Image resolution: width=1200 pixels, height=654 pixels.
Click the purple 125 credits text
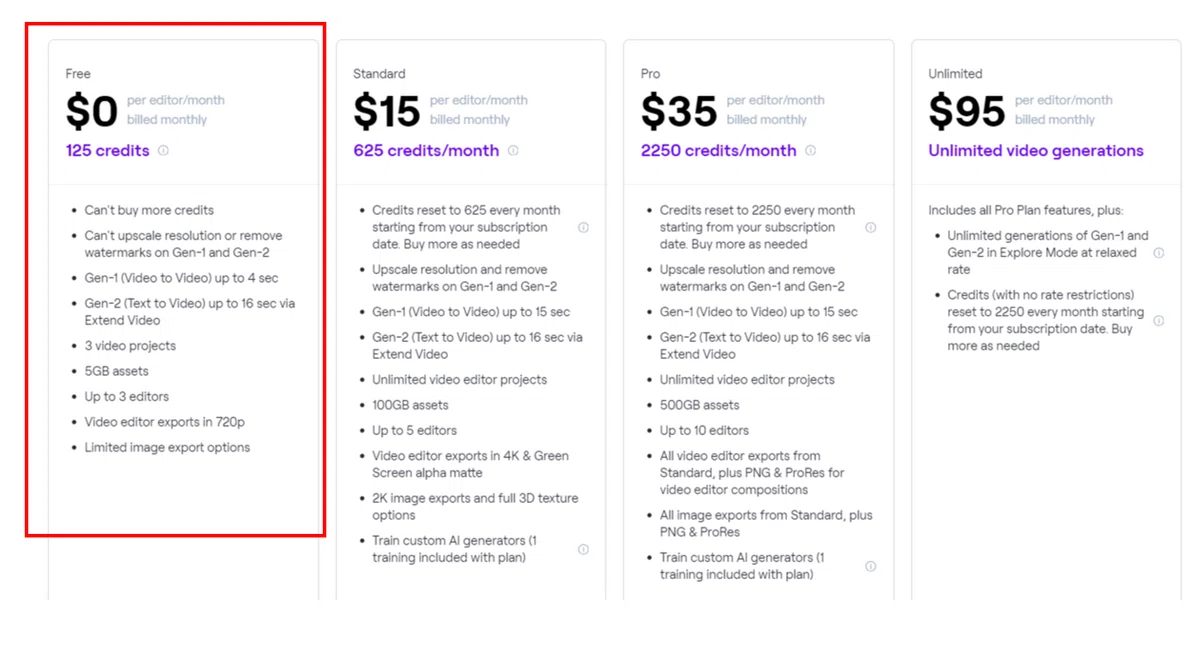[x=108, y=151]
